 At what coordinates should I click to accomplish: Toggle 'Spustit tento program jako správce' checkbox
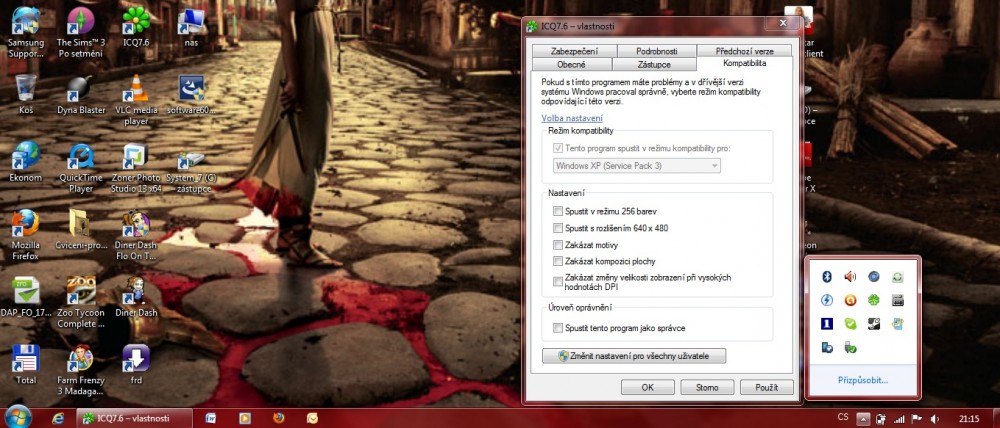558,328
